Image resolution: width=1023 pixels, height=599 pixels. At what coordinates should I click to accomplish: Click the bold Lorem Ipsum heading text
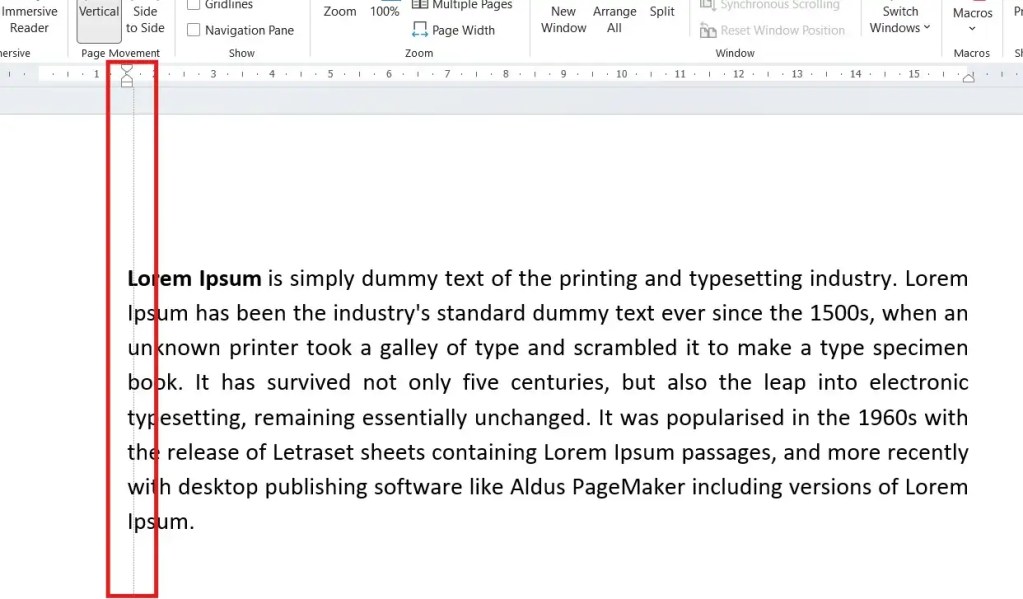(x=193, y=278)
